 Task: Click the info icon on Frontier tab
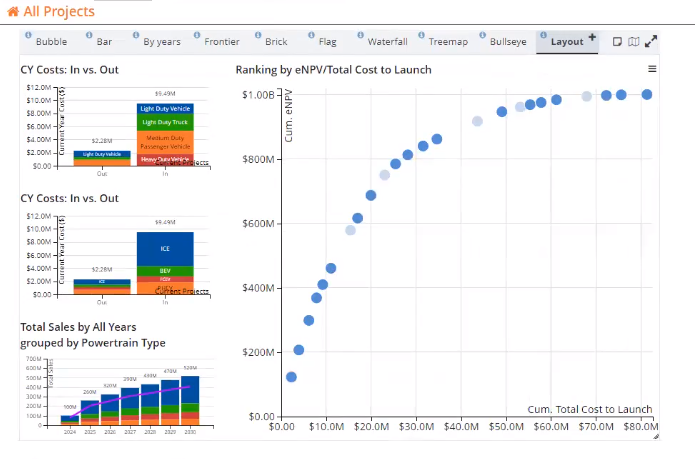point(197,35)
